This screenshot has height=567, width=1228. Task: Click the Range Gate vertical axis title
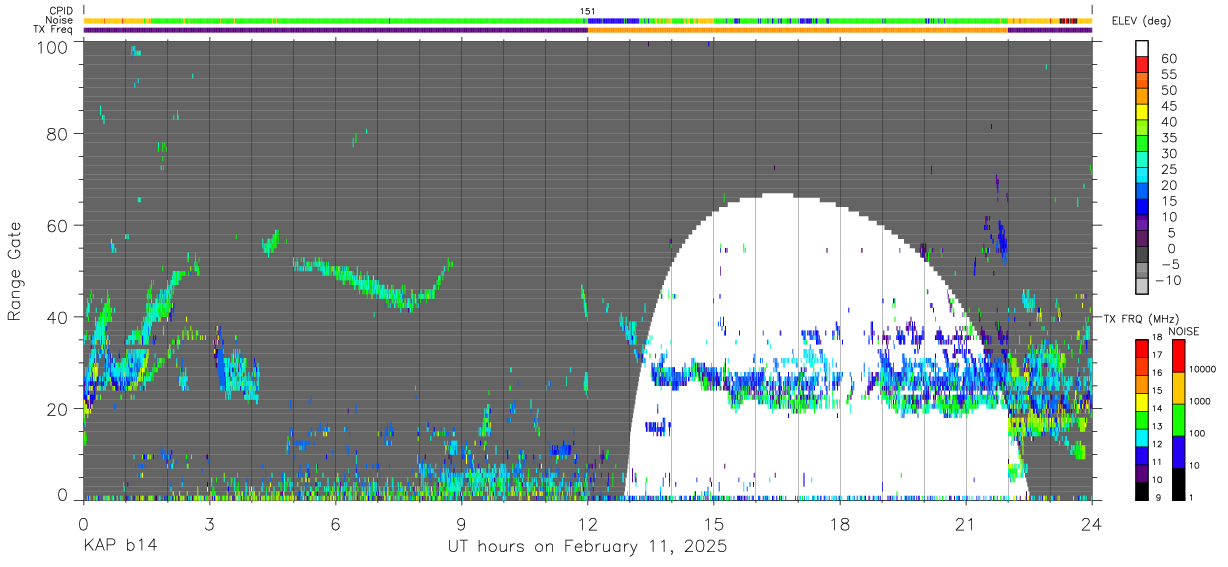[15, 272]
